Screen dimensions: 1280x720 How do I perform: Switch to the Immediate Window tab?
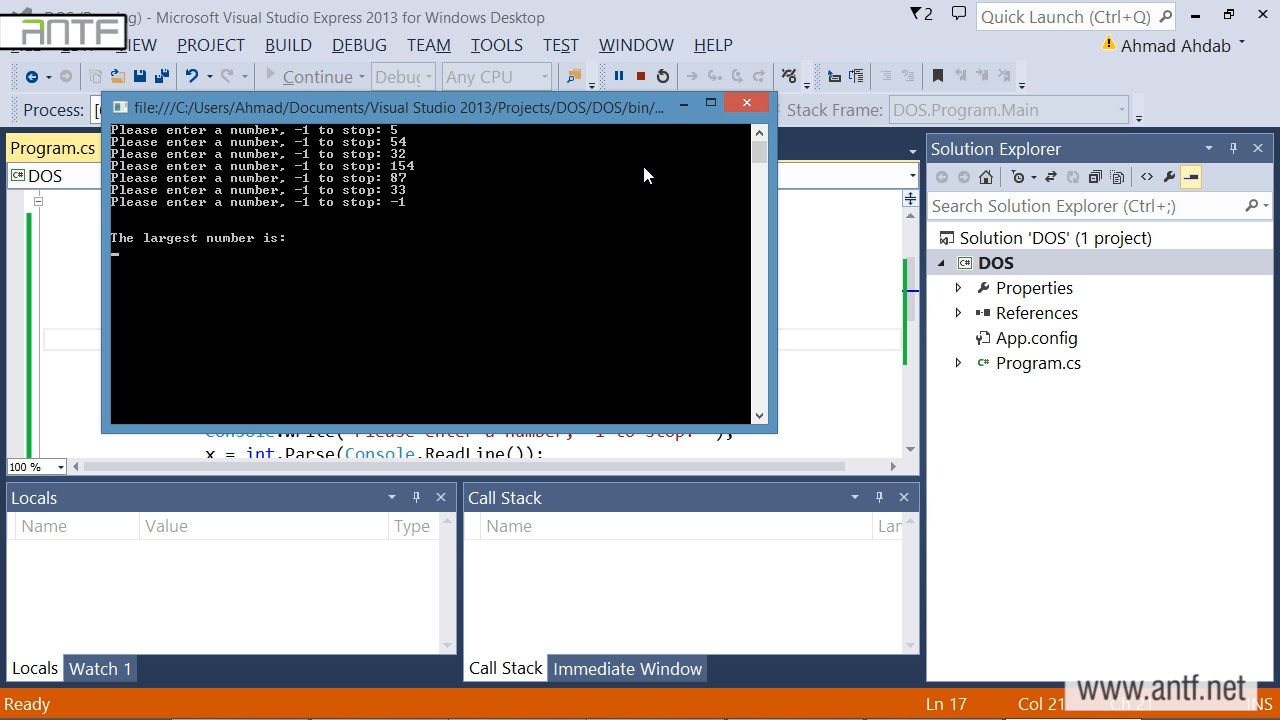coord(627,669)
